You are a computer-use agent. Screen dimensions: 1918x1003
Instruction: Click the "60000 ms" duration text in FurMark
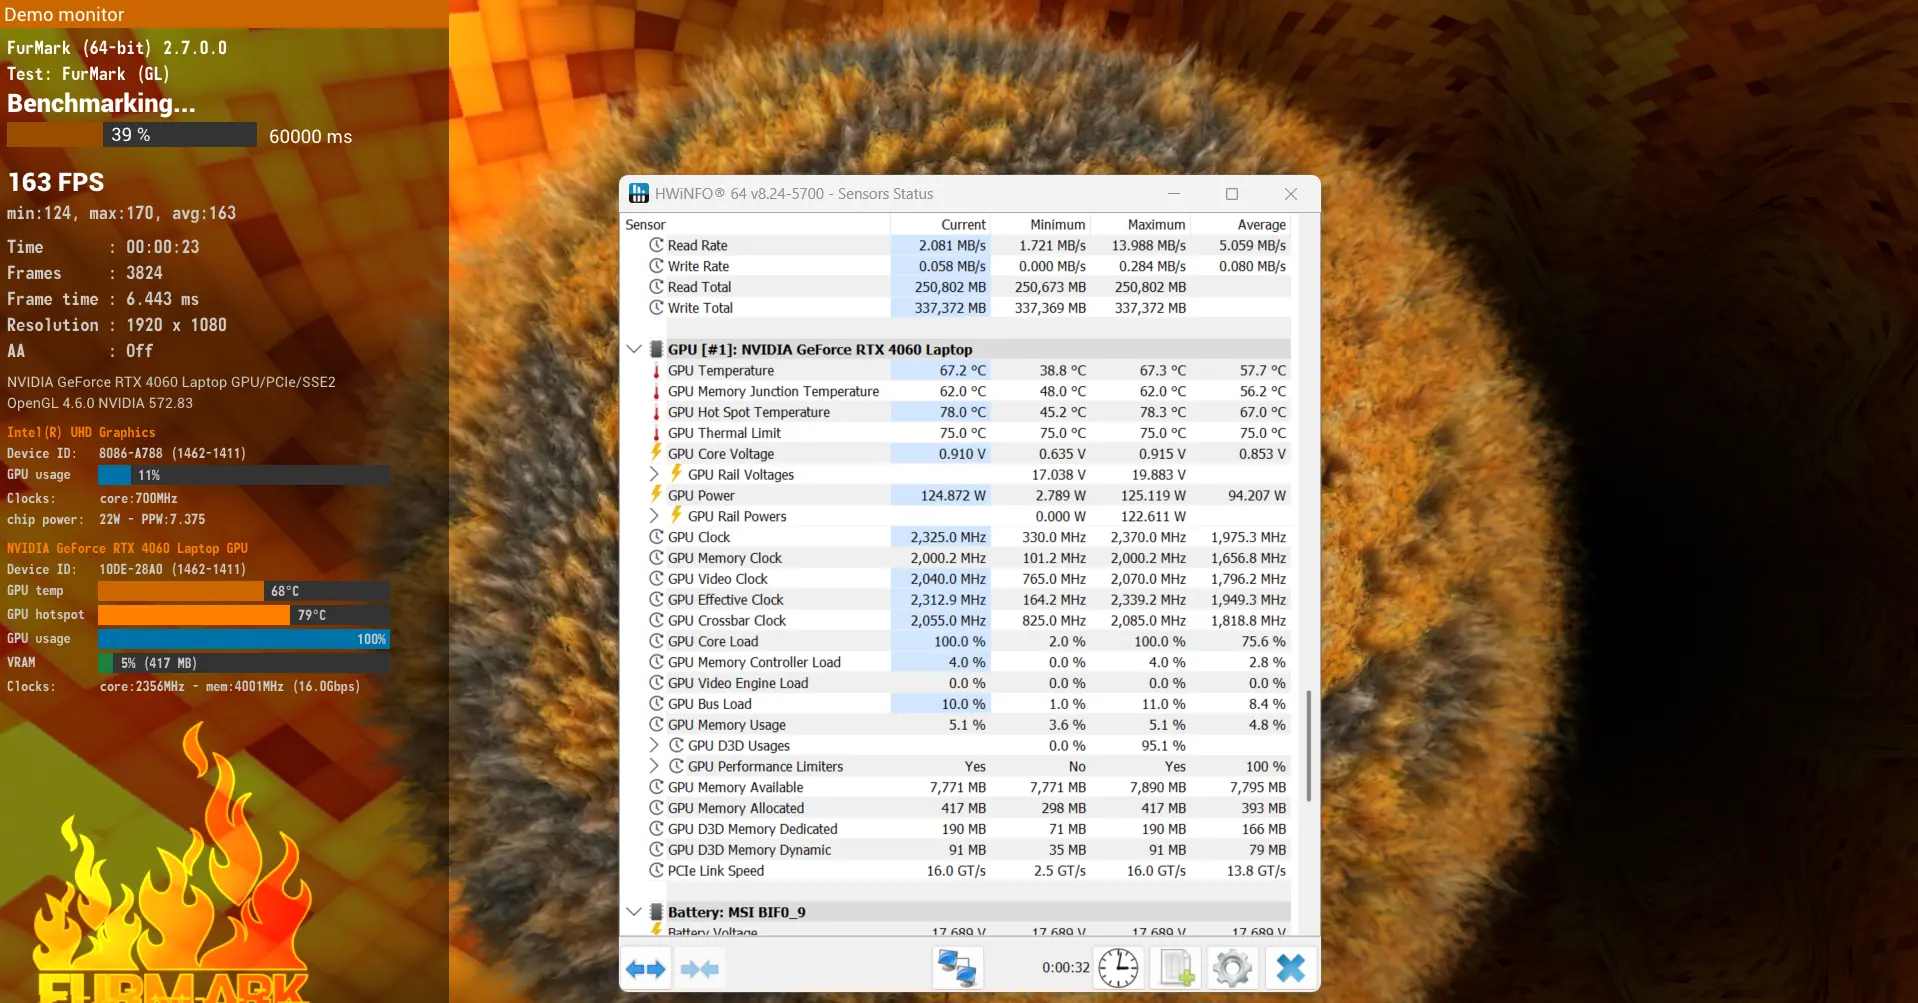[x=310, y=136]
